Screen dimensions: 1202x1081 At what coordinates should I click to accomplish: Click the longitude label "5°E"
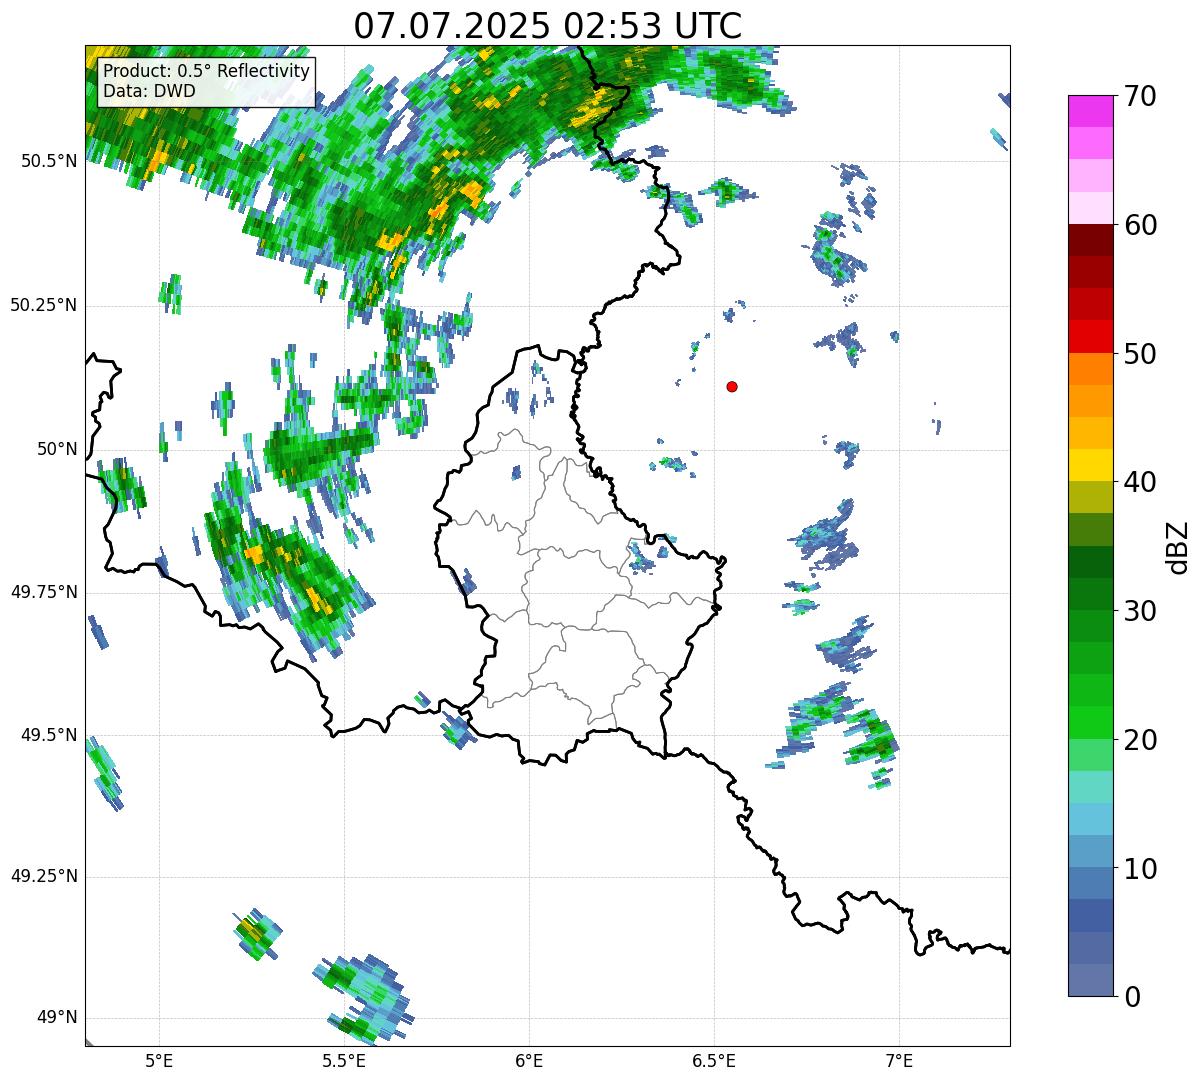coord(159,1060)
